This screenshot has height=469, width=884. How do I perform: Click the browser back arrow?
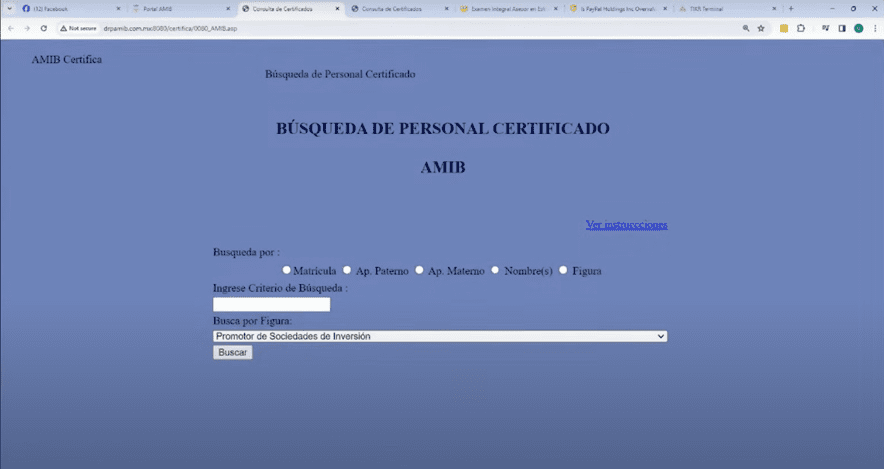pyautogui.click(x=11, y=28)
